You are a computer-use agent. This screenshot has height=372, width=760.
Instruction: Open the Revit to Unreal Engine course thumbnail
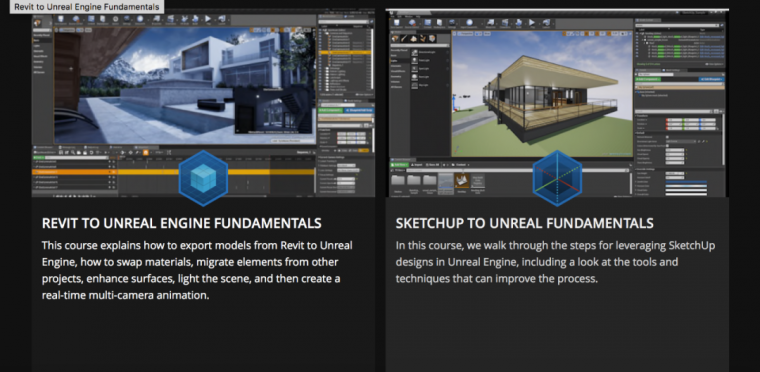click(203, 104)
